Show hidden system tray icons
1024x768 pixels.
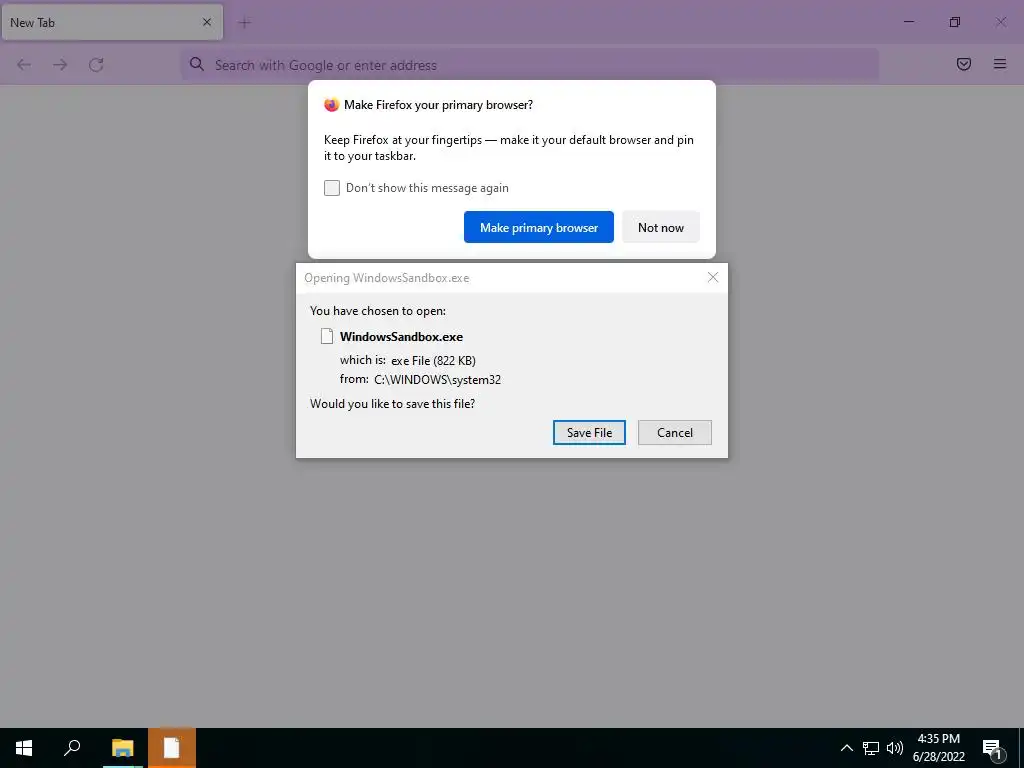846,748
